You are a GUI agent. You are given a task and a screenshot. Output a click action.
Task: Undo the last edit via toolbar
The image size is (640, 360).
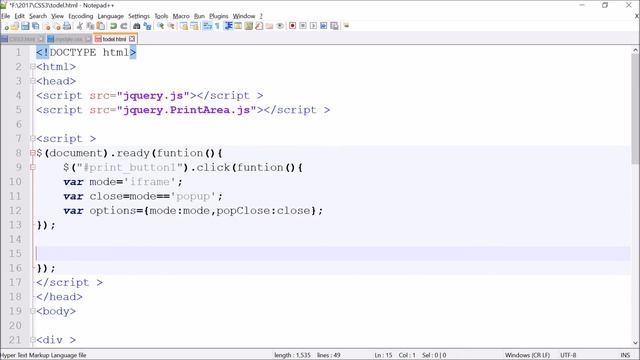pos(113,26)
